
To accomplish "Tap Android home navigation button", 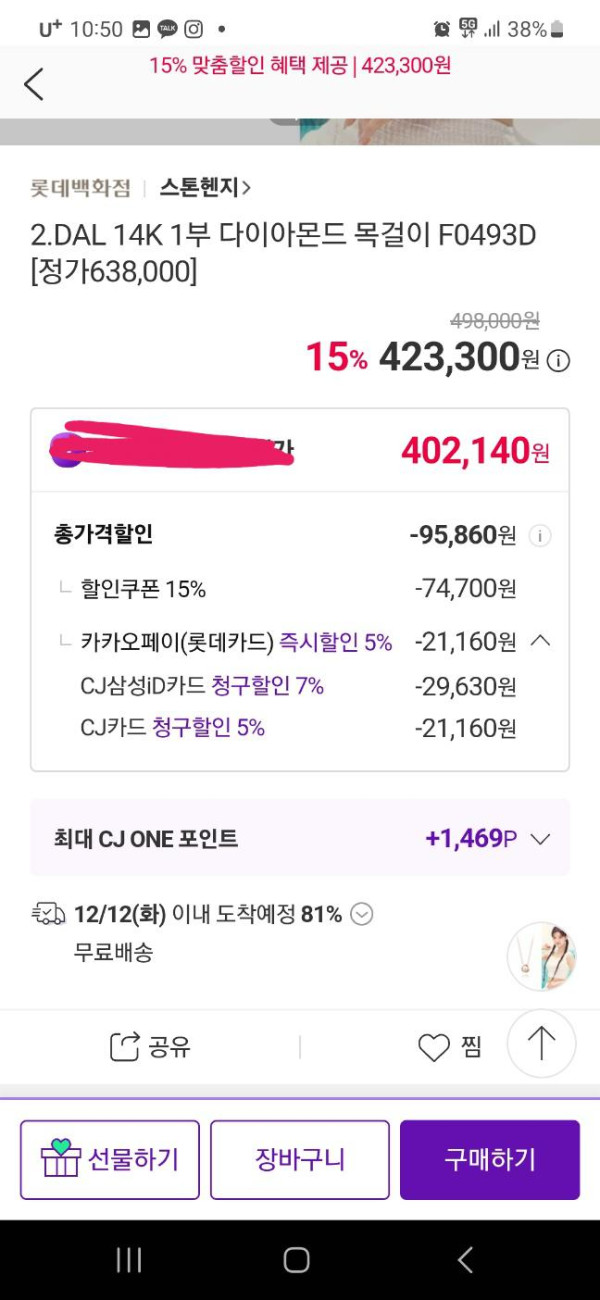I will (296, 1260).
